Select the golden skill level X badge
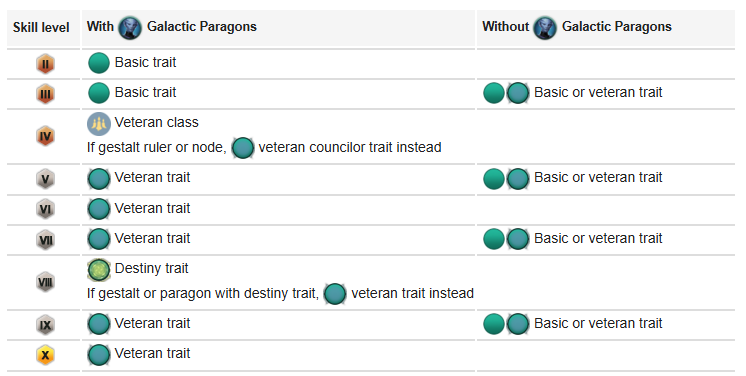This screenshot has width=746, height=376. (x=45, y=355)
